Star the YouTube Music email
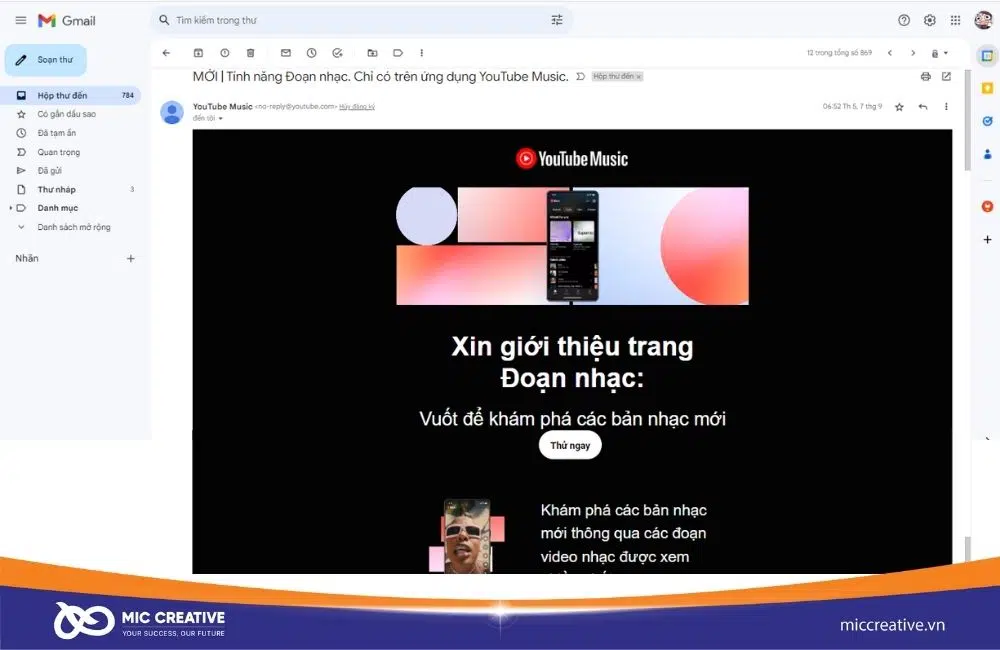Image resolution: width=1000 pixels, height=650 pixels. click(x=899, y=107)
